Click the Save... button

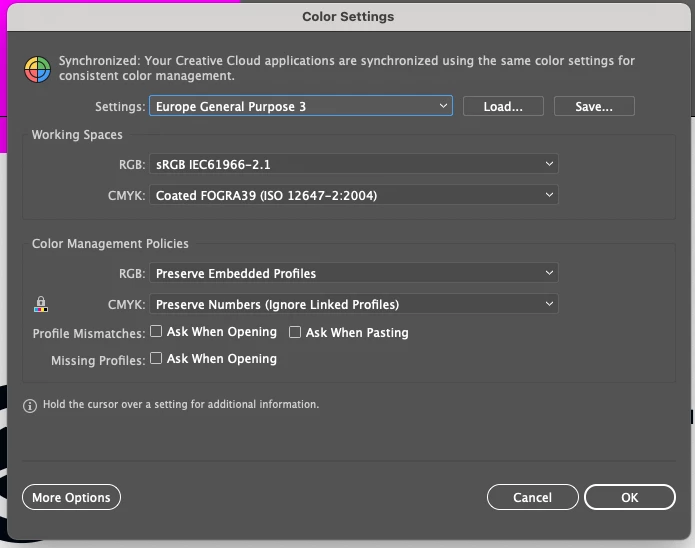point(594,106)
